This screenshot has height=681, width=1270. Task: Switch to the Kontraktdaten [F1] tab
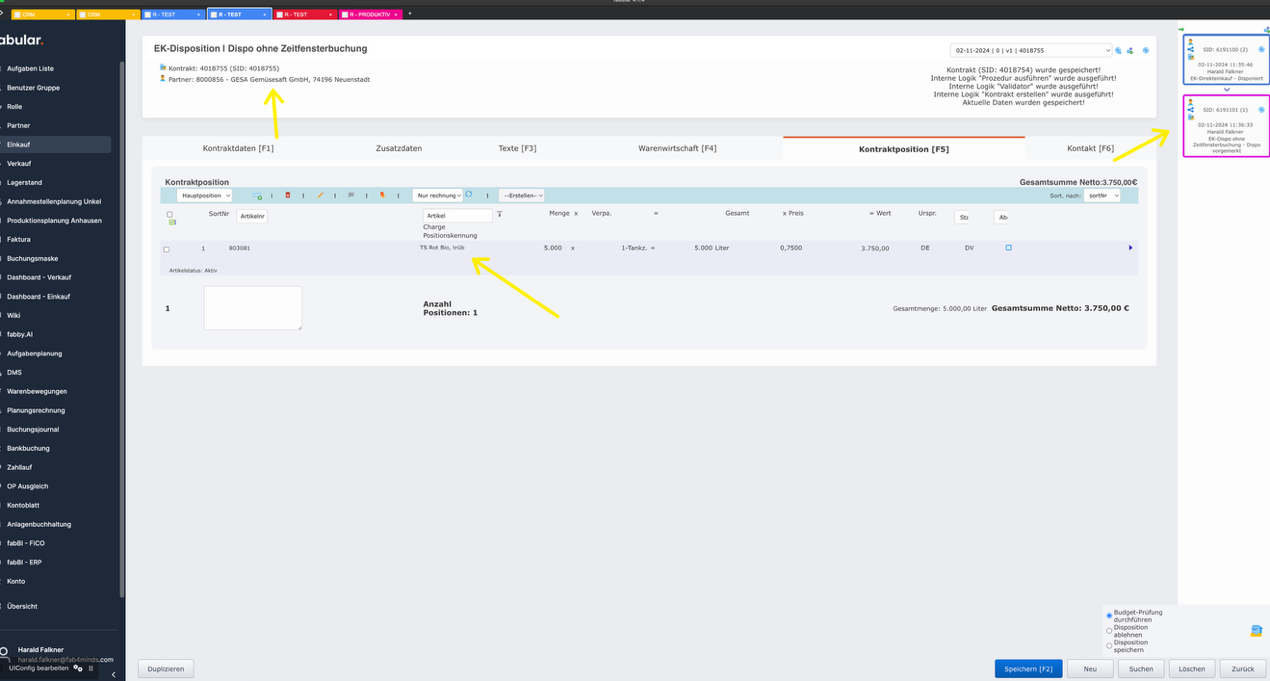click(x=238, y=148)
